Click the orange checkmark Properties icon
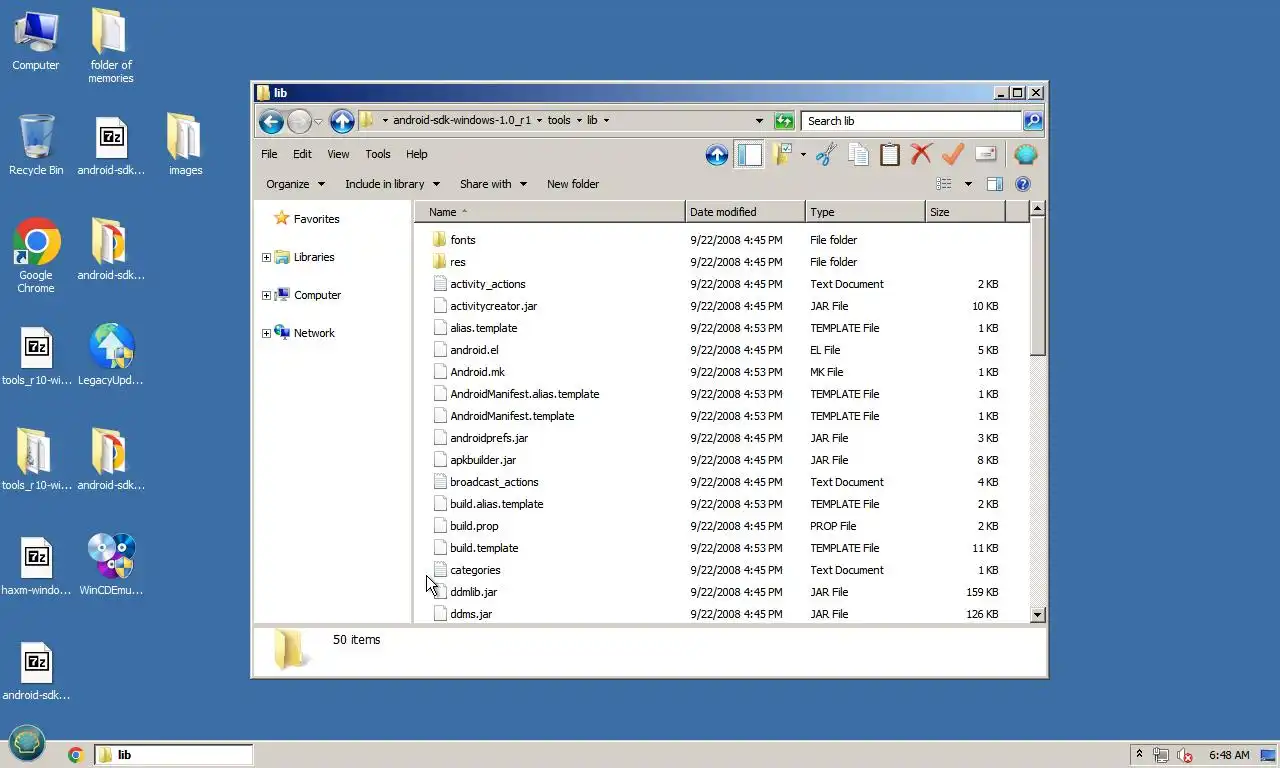Viewport: 1280px width, 768px height. point(953,155)
